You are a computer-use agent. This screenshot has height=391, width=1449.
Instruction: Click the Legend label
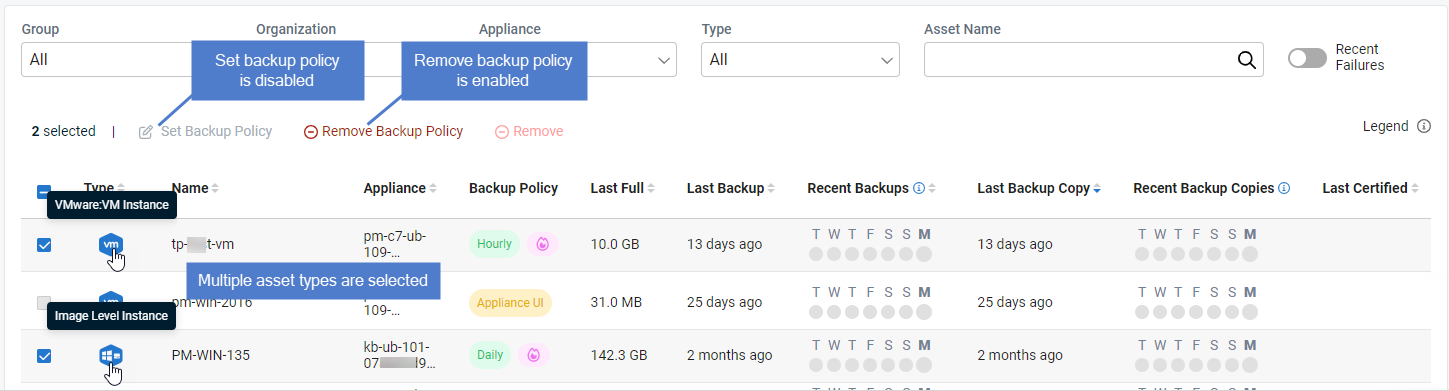(1385, 127)
